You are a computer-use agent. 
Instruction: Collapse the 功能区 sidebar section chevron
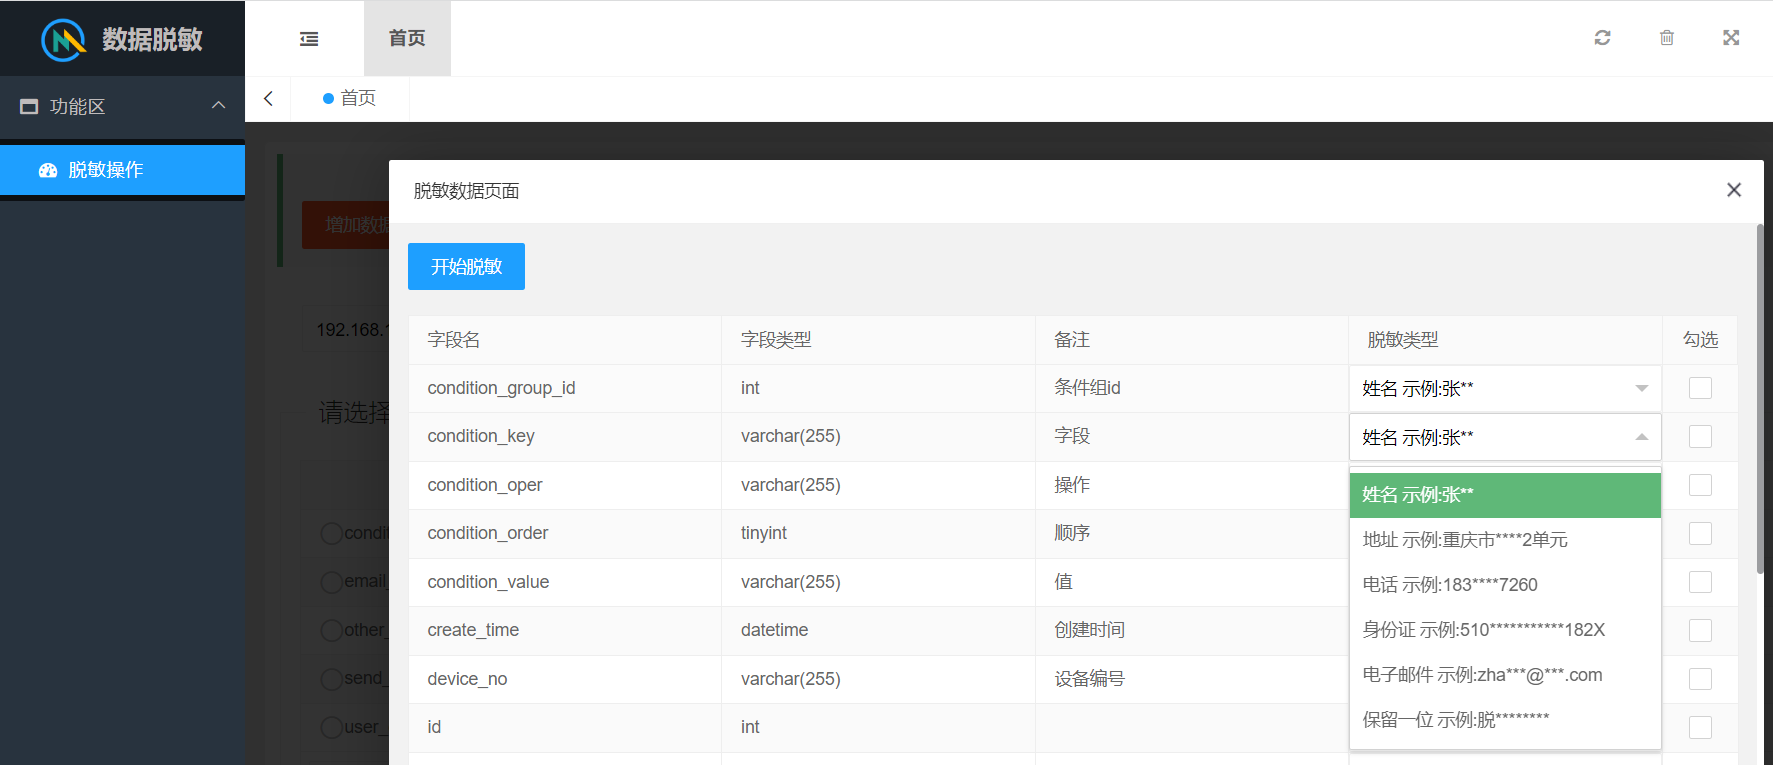tap(218, 105)
